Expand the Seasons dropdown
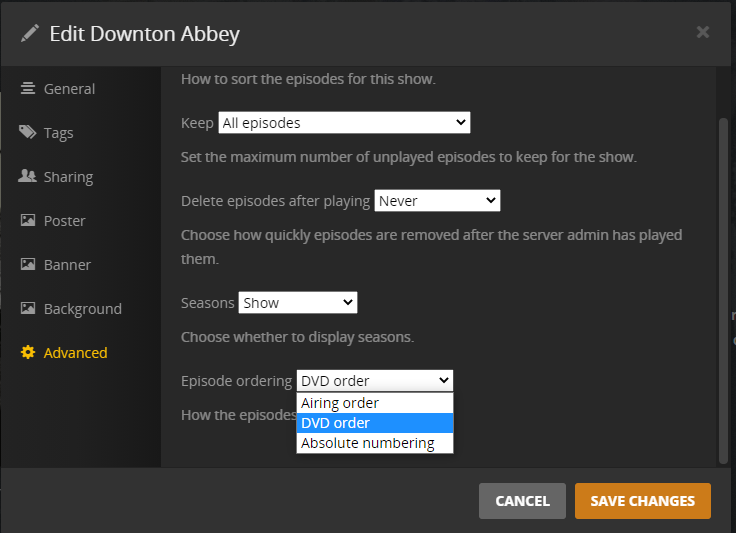 [x=298, y=303]
